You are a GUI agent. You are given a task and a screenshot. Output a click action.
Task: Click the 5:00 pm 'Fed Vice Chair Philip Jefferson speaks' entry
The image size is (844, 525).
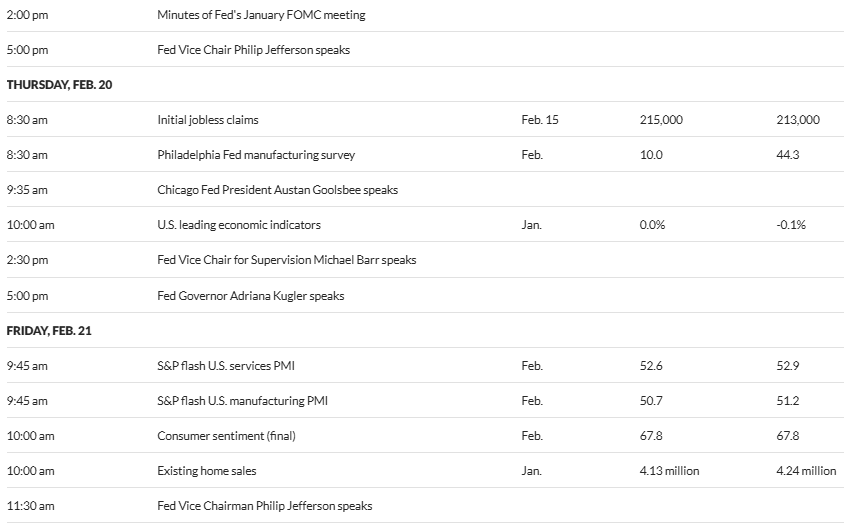coord(254,50)
